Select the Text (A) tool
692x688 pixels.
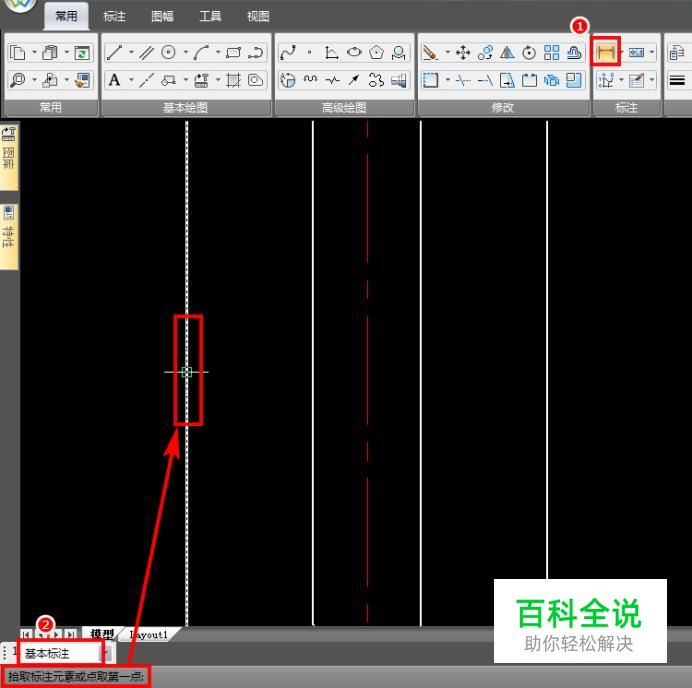click(114, 80)
